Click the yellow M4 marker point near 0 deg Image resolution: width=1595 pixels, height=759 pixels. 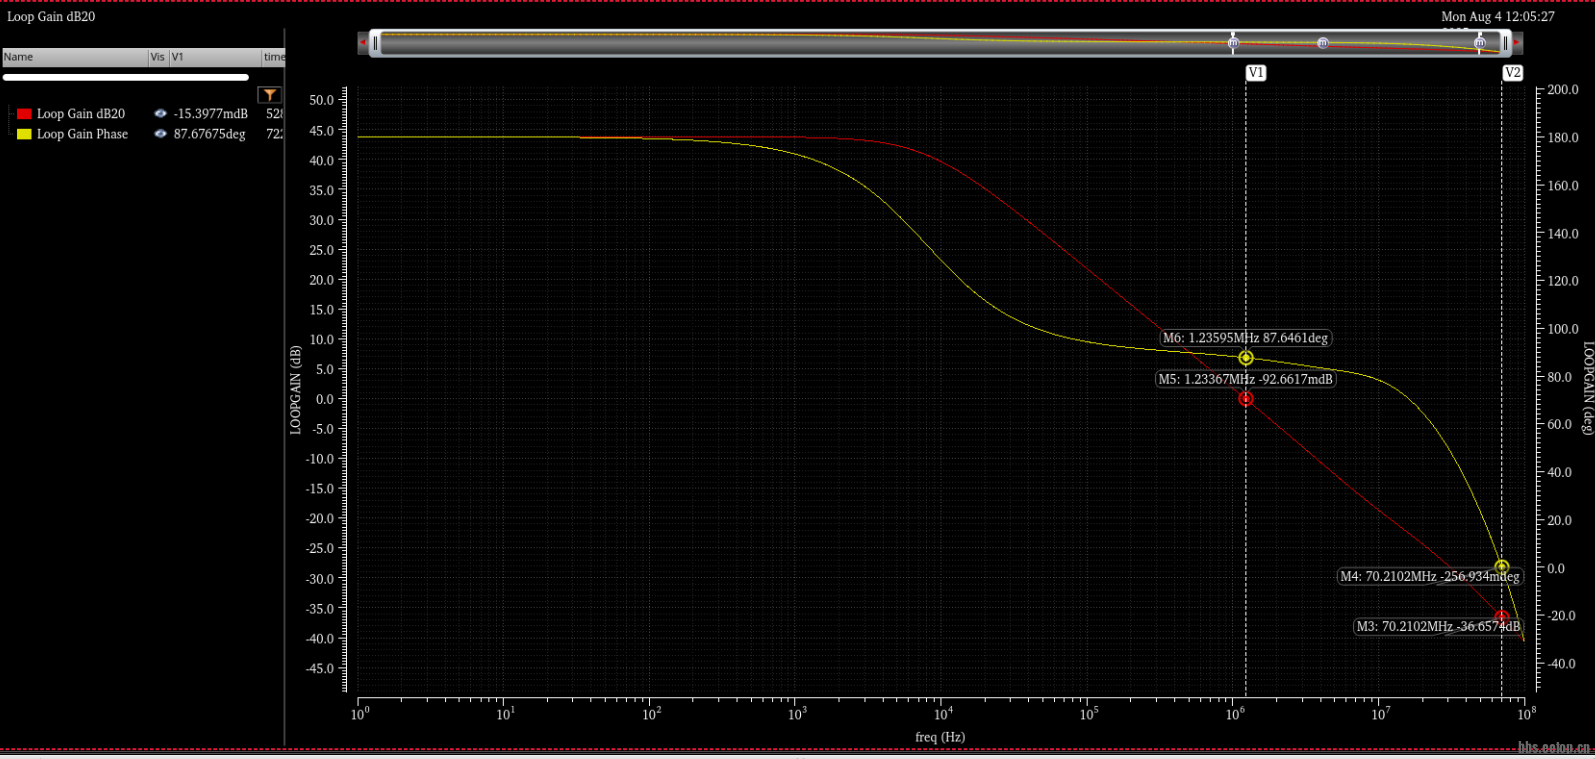coord(1501,567)
